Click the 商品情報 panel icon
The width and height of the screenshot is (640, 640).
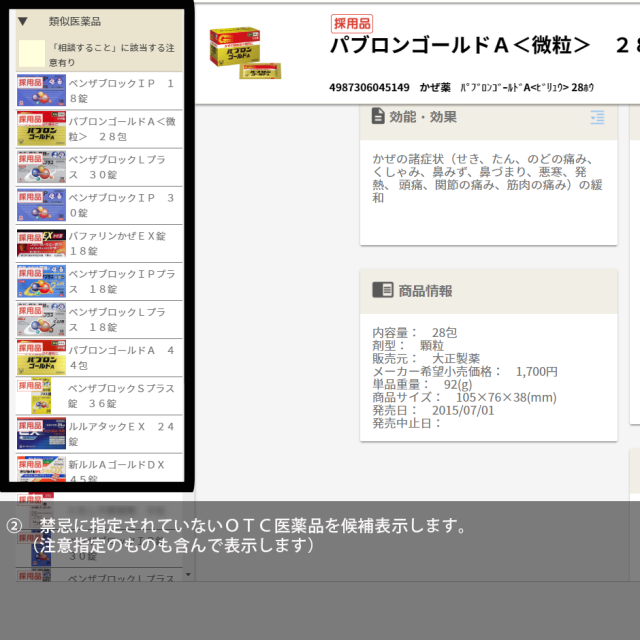pyautogui.click(x=382, y=290)
